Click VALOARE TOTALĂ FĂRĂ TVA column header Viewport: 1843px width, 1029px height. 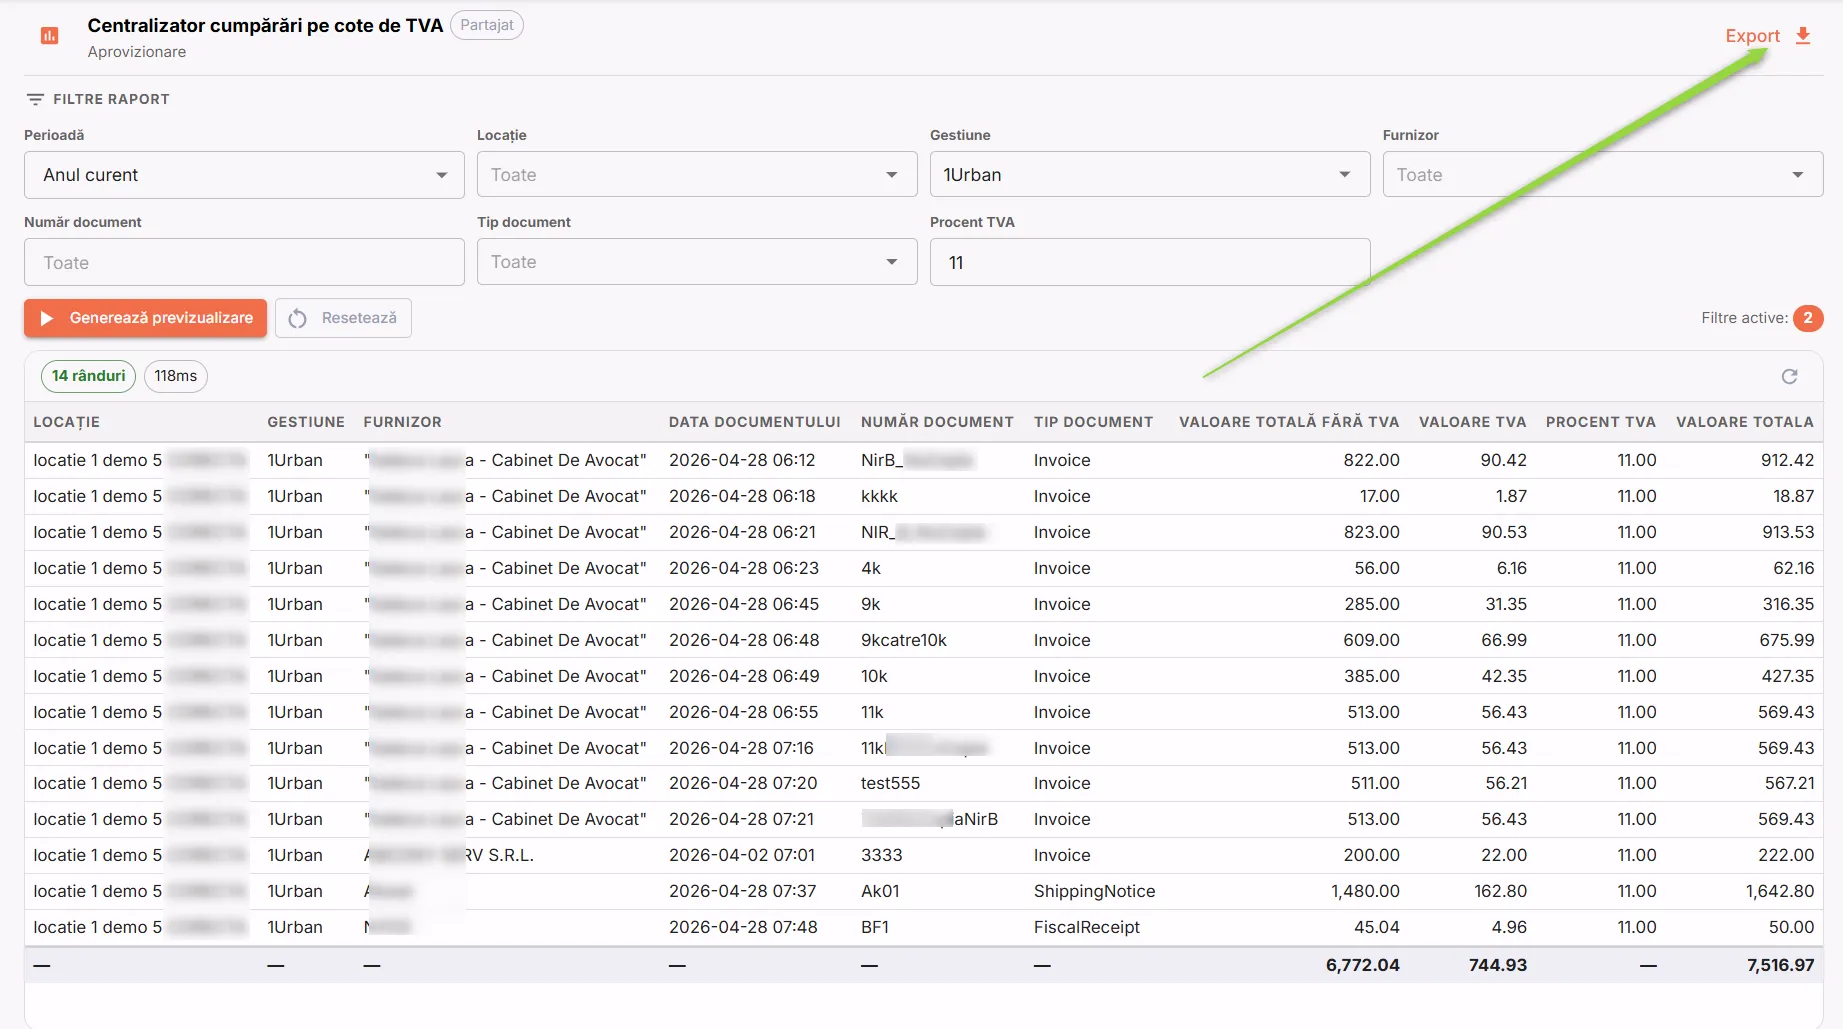click(1289, 422)
